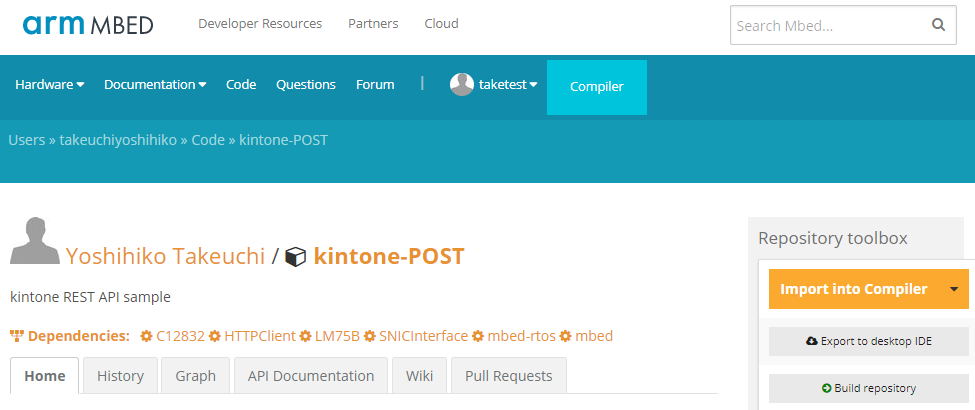Open Developer Resources in the top bar

tap(260, 24)
